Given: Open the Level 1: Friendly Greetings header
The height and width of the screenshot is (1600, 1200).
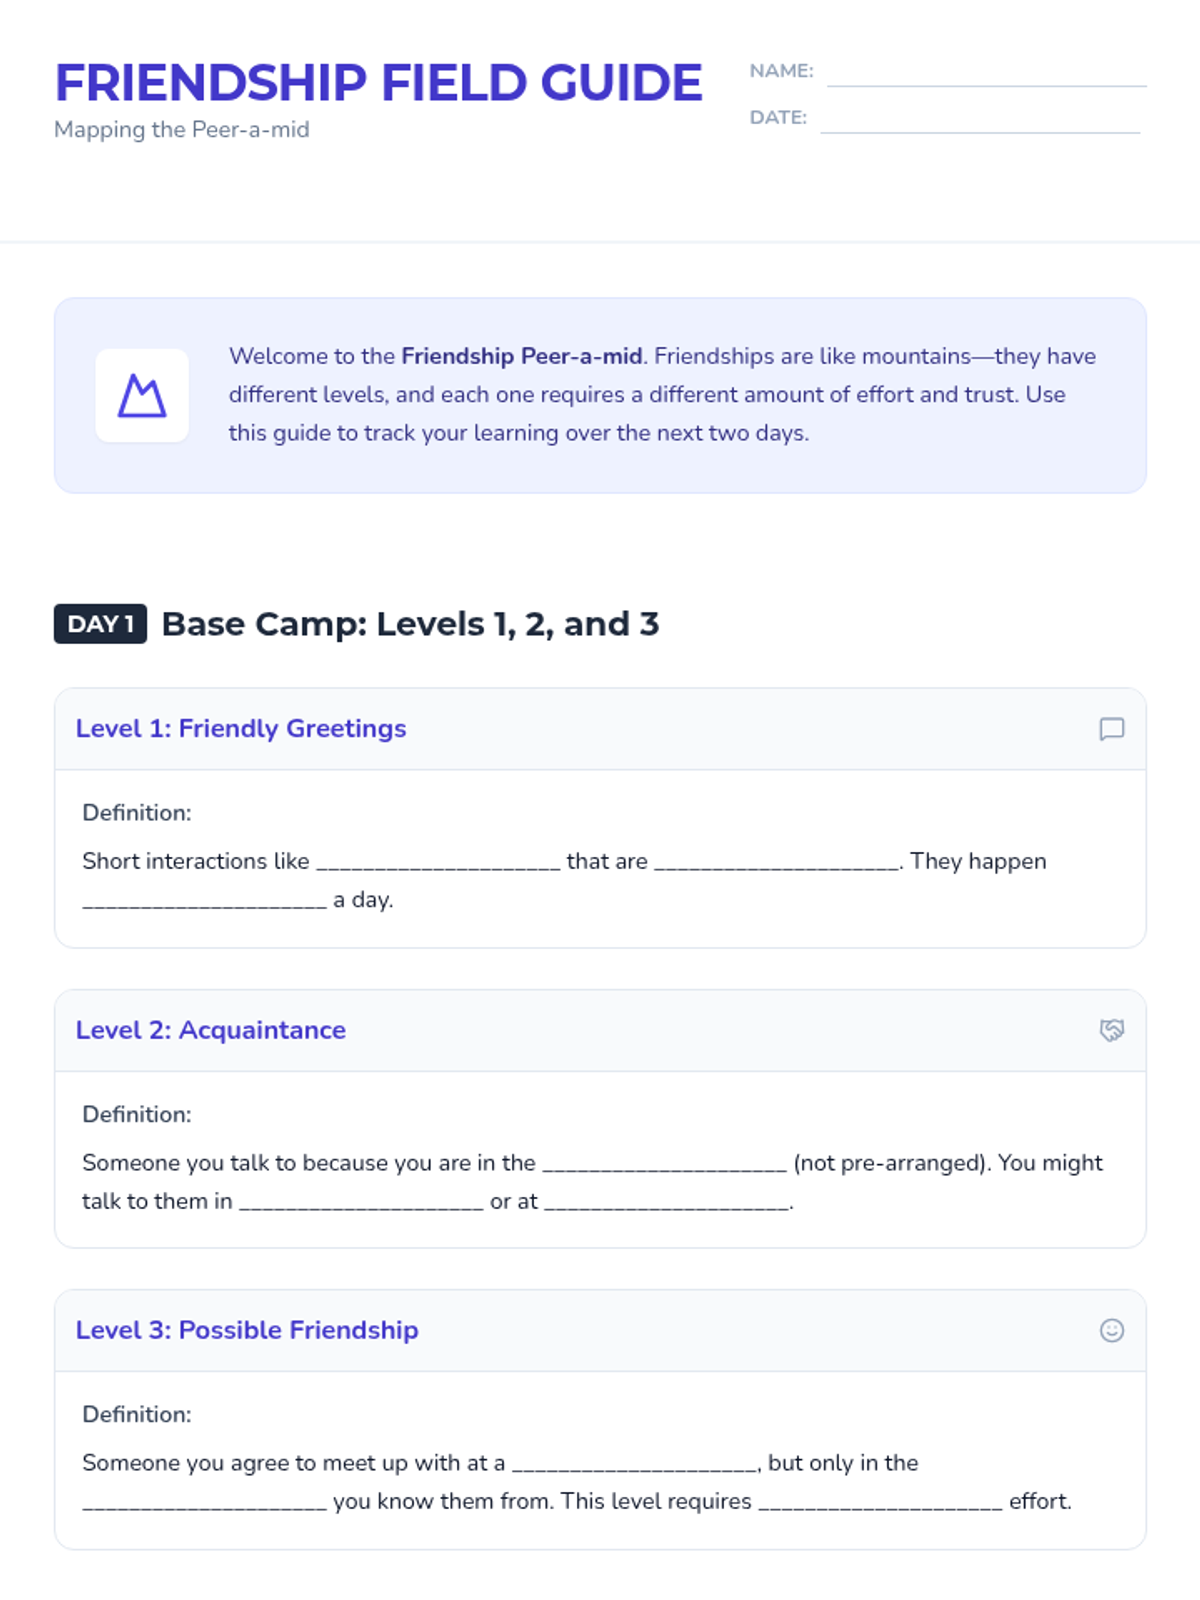Looking at the screenshot, I should click(x=241, y=729).
